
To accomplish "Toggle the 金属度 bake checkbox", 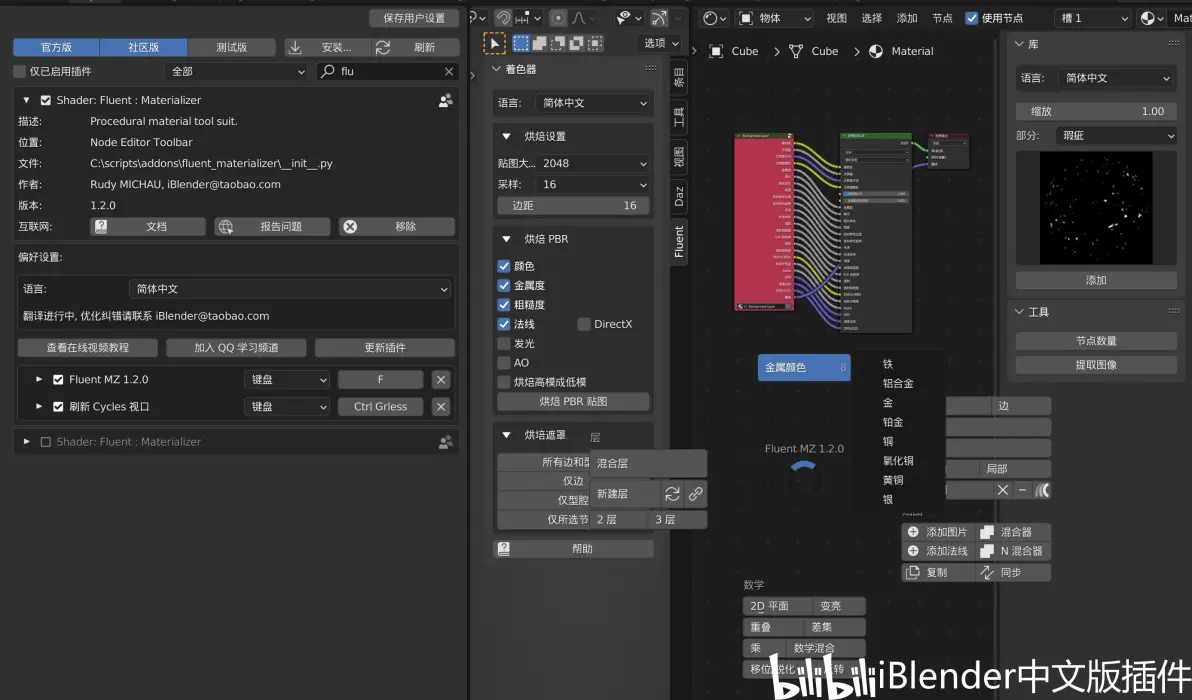I will [503, 285].
